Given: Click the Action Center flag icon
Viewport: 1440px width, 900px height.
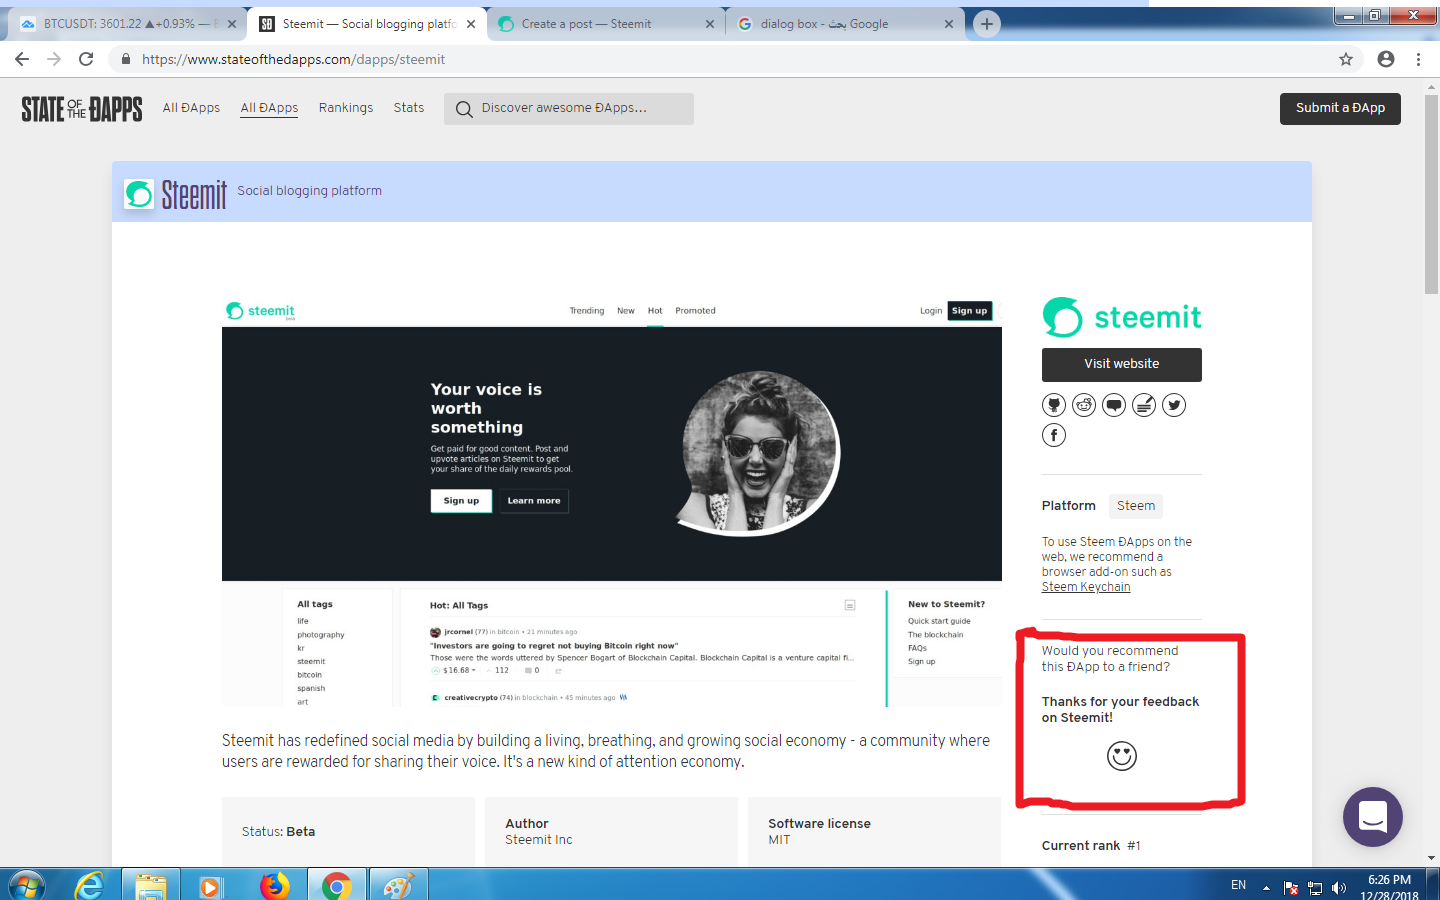Looking at the screenshot, I should pyautogui.click(x=1291, y=887).
